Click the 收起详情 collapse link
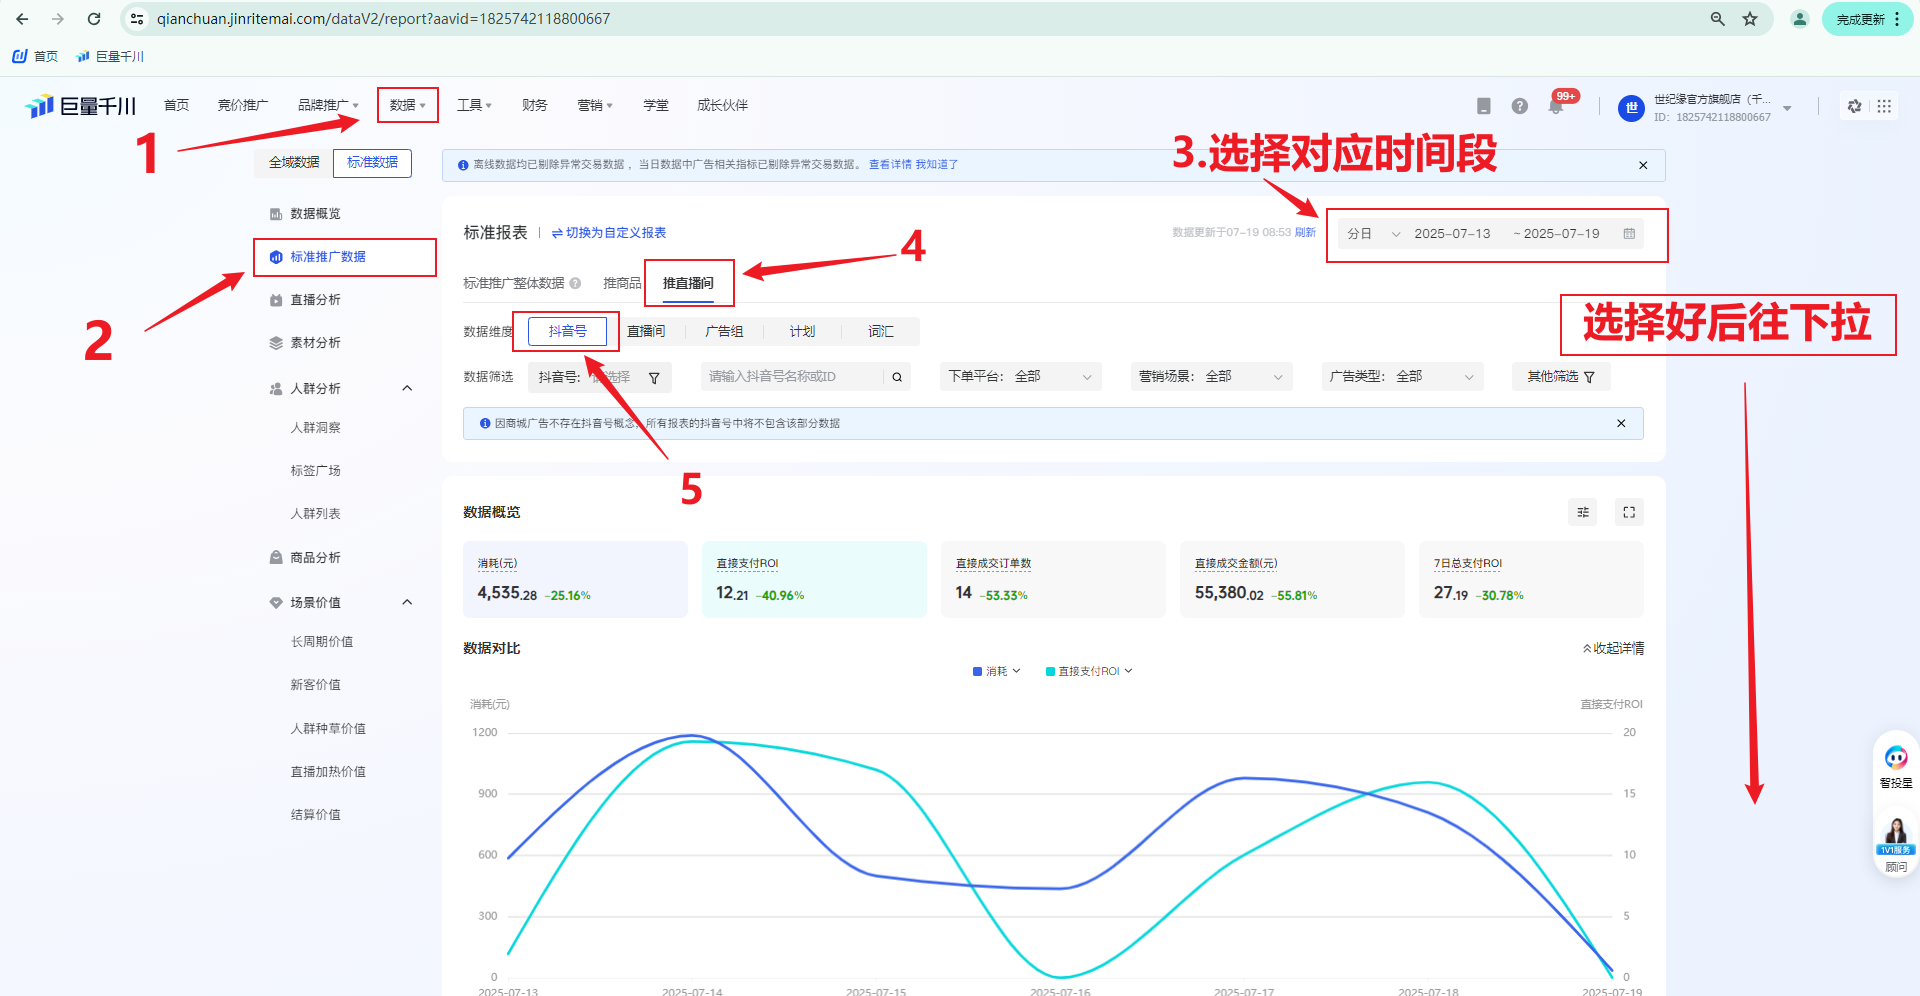This screenshot has width=1920, height=996. pos(1613,648)
